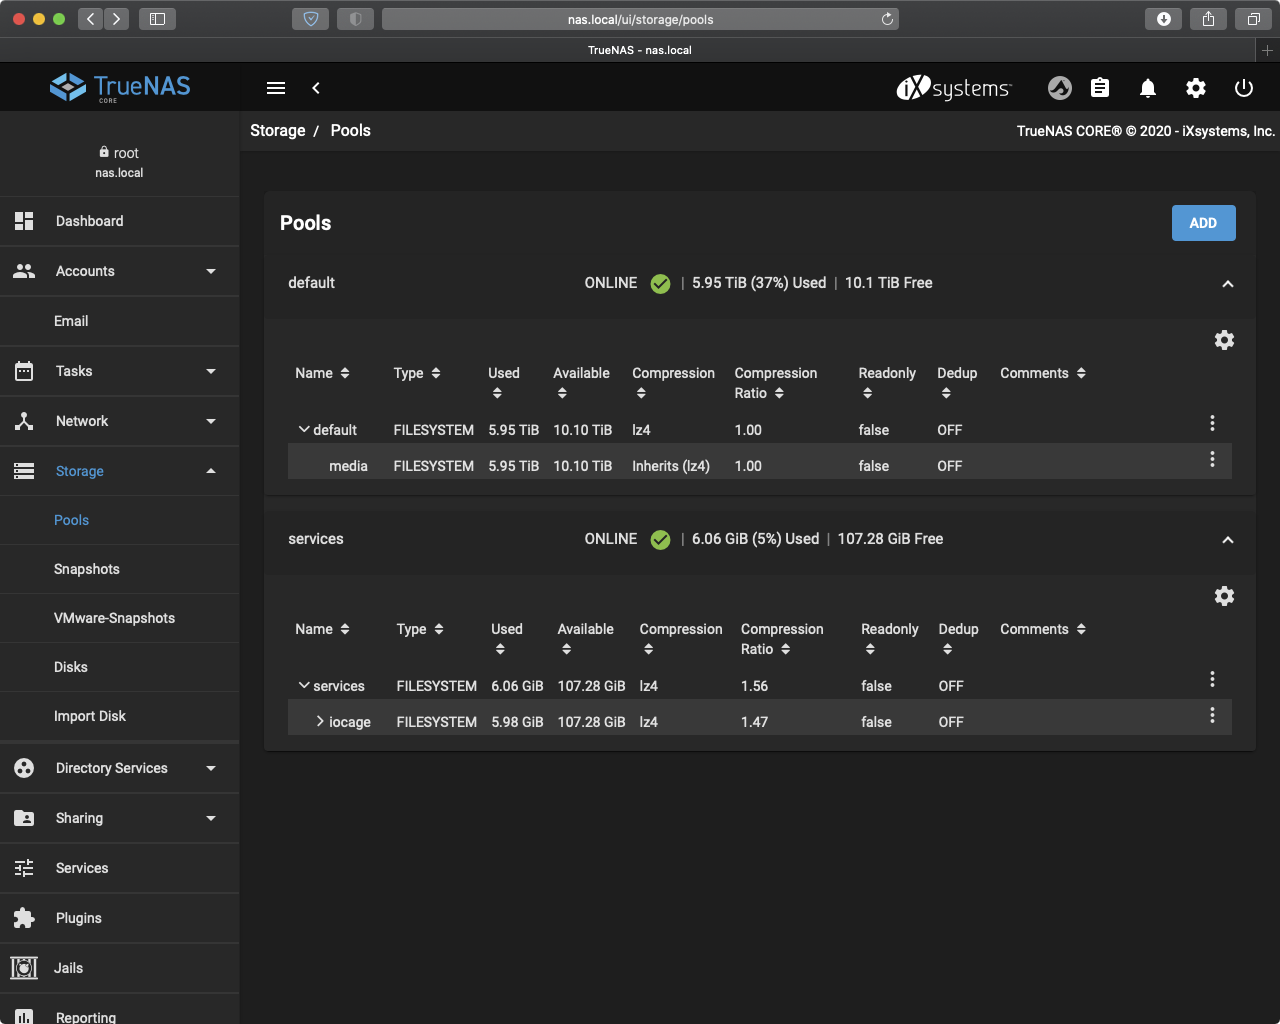Expand the Network menu

coord(120,421)
